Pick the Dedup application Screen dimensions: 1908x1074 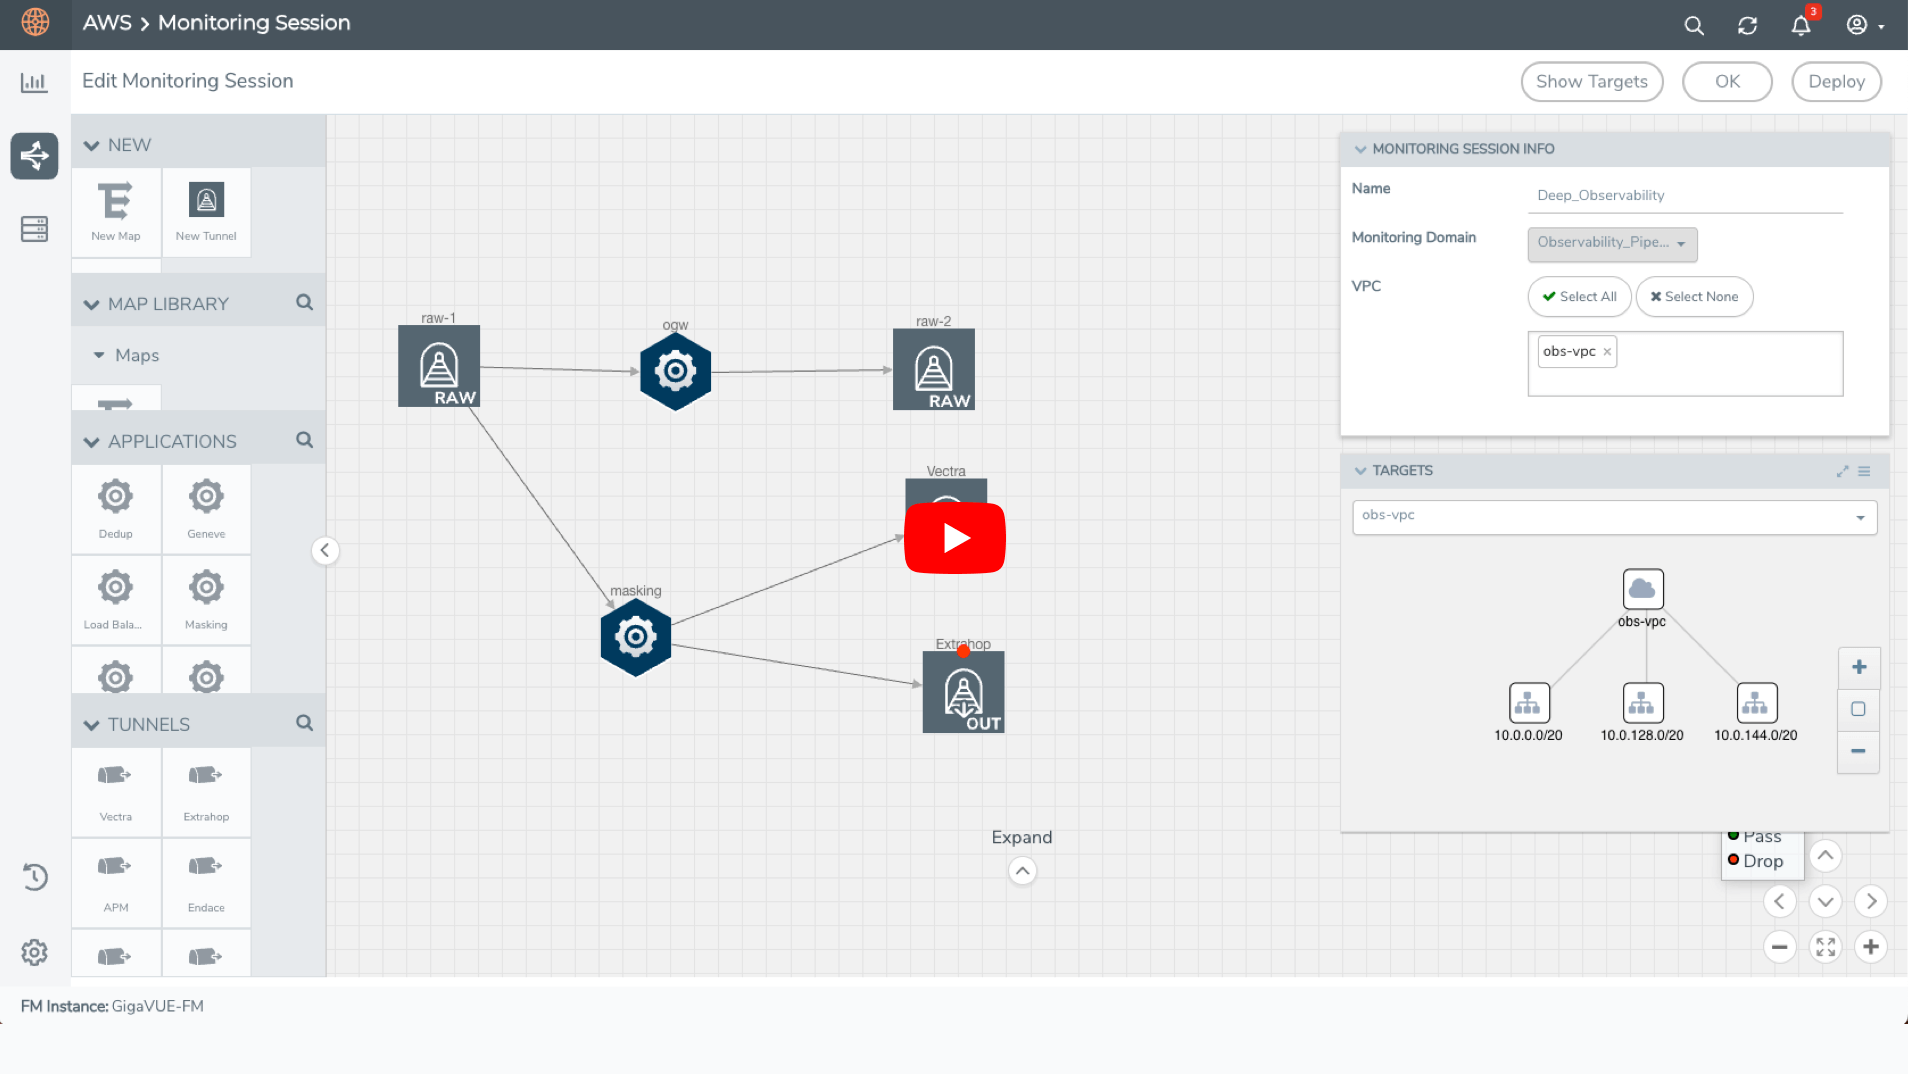(x=116, y=508)
